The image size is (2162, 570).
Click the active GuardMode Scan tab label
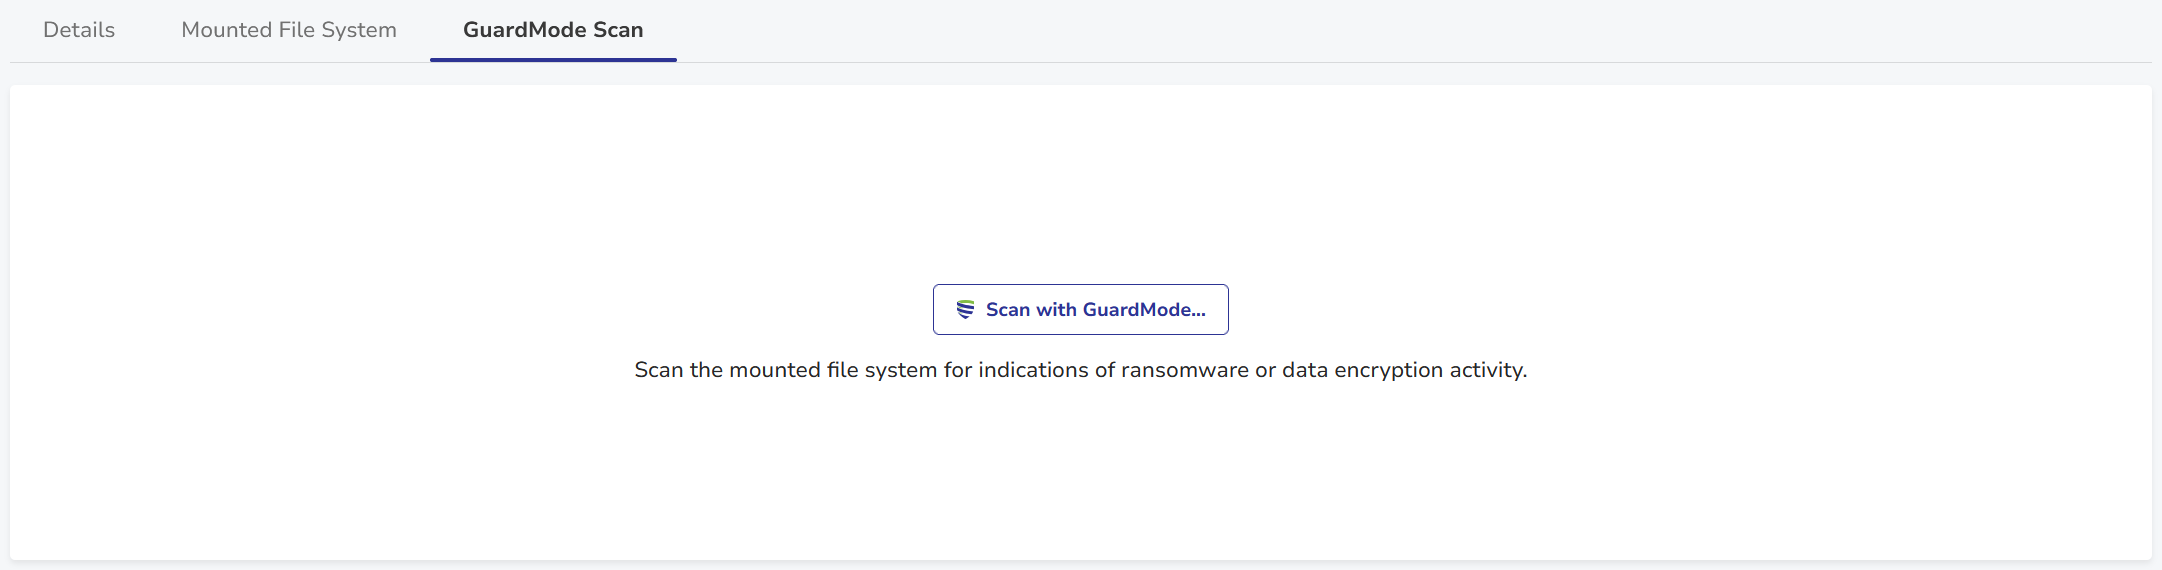[x=553, y=30]
